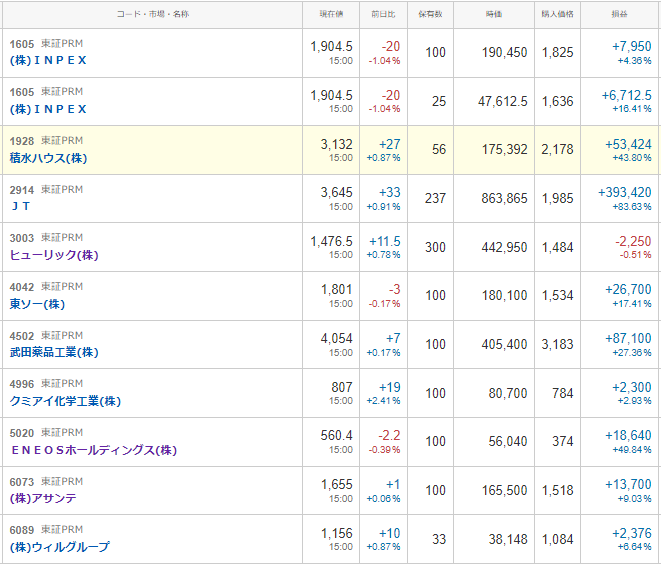Click the market value 47,612.5
Viewport: 661px width, 564px height.
[x=502, y=102]
